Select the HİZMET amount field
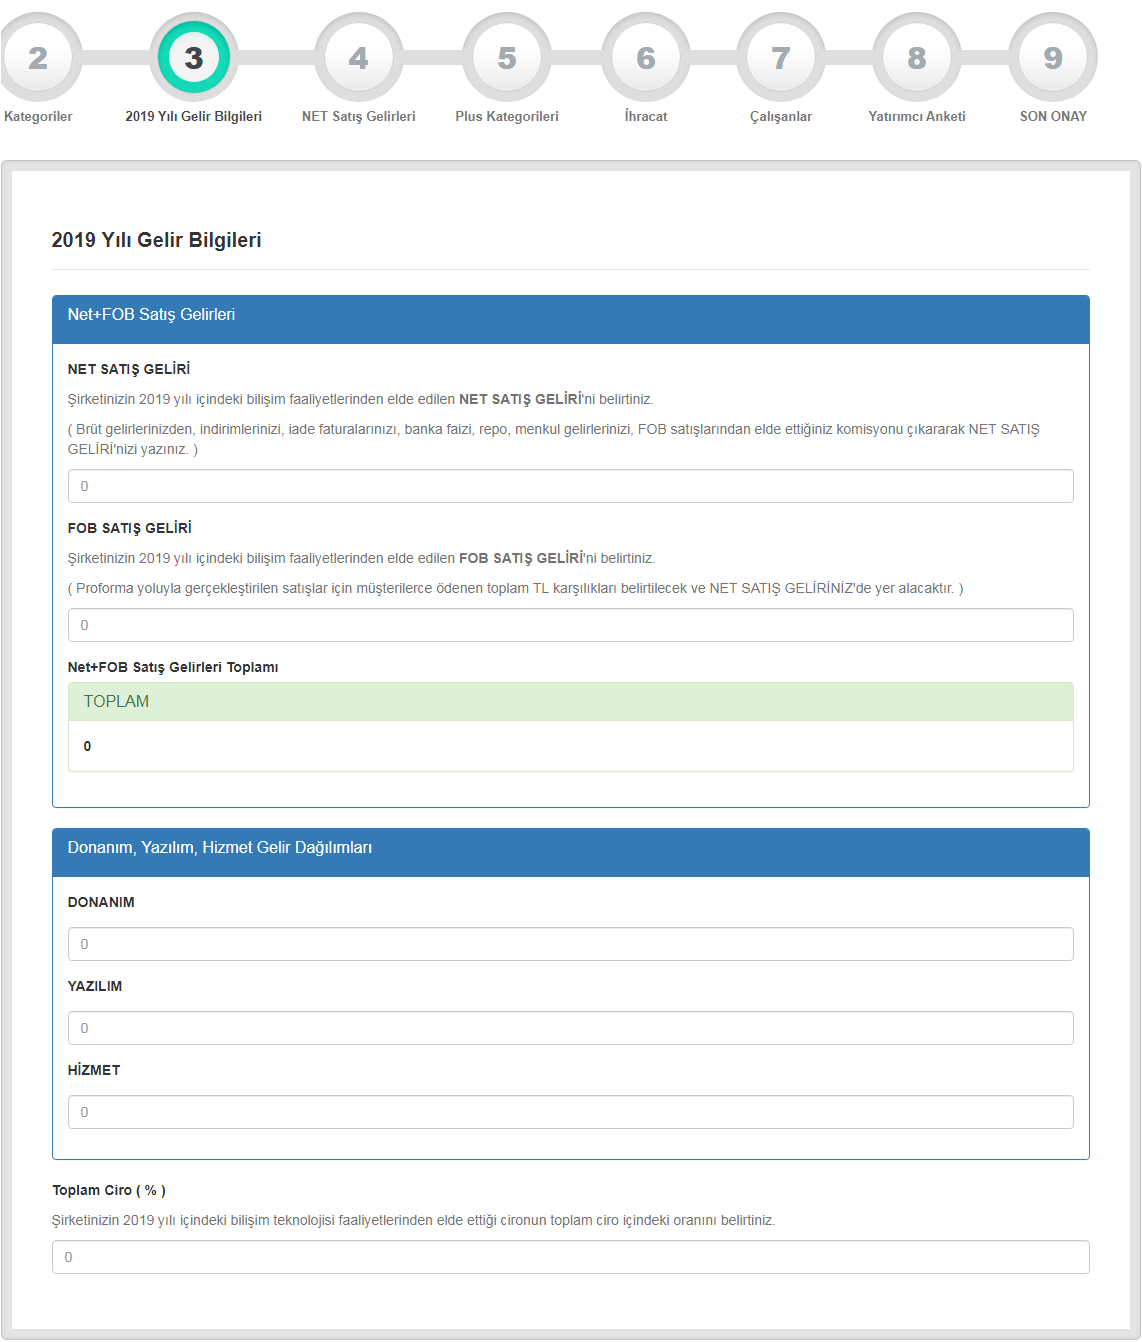This screenshot has width=1142, height=1342. (570, 1112)
